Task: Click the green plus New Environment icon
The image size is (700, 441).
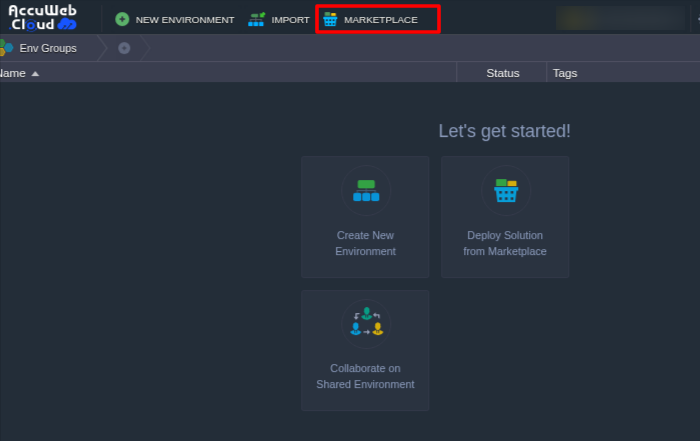Action: (x=122, y=19)
